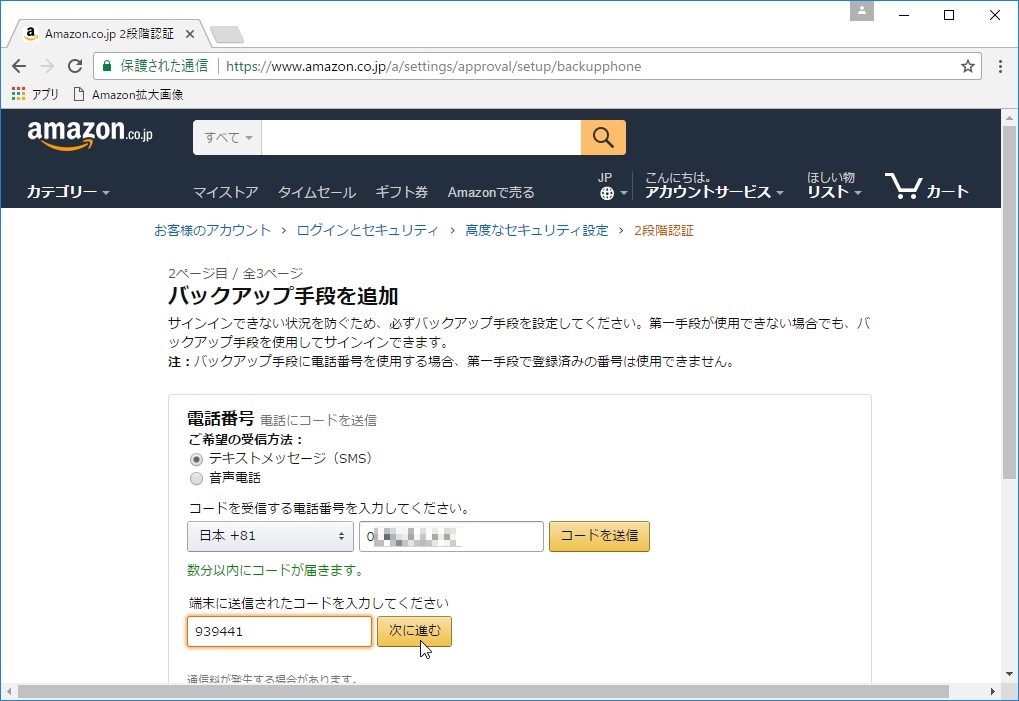The width and height of the screenshot is (1019, 701).
Task: Click the Amazon.co.jp logo
Action: tap(88, 135)
